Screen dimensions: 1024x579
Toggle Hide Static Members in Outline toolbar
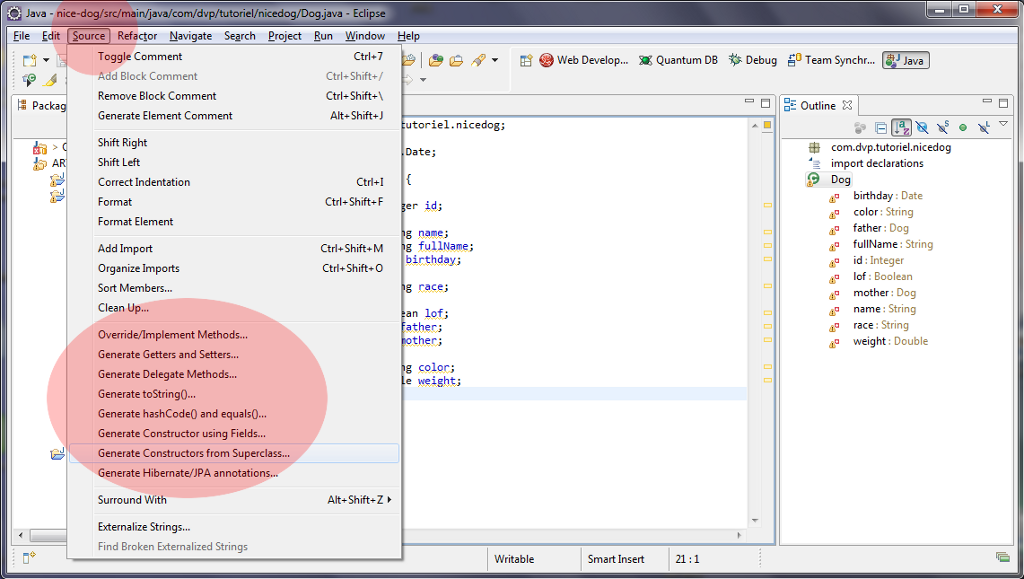pos(942,128)
